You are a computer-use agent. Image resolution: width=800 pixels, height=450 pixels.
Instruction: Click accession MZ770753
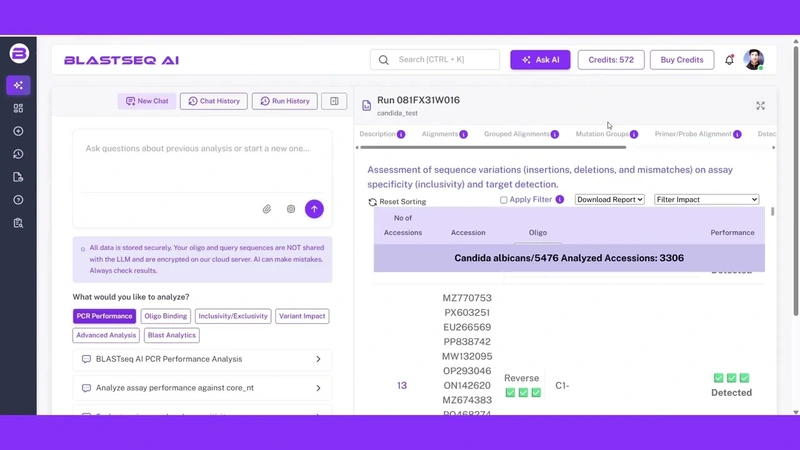467,298
